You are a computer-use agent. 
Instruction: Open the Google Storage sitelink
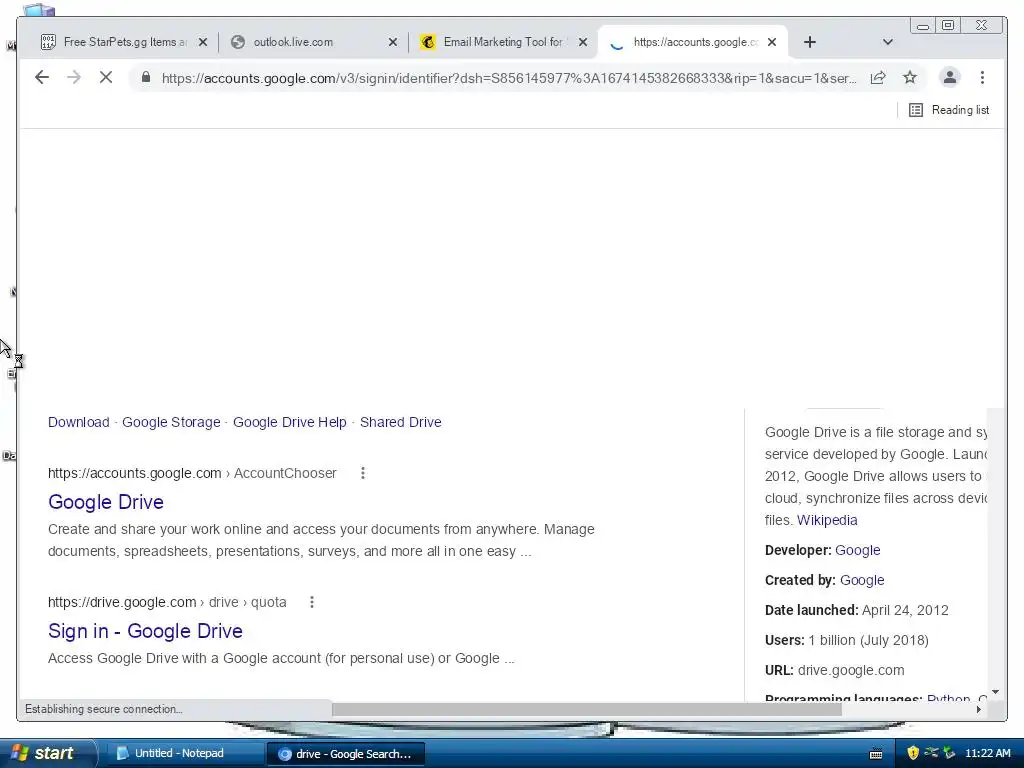tap(171, 422)
